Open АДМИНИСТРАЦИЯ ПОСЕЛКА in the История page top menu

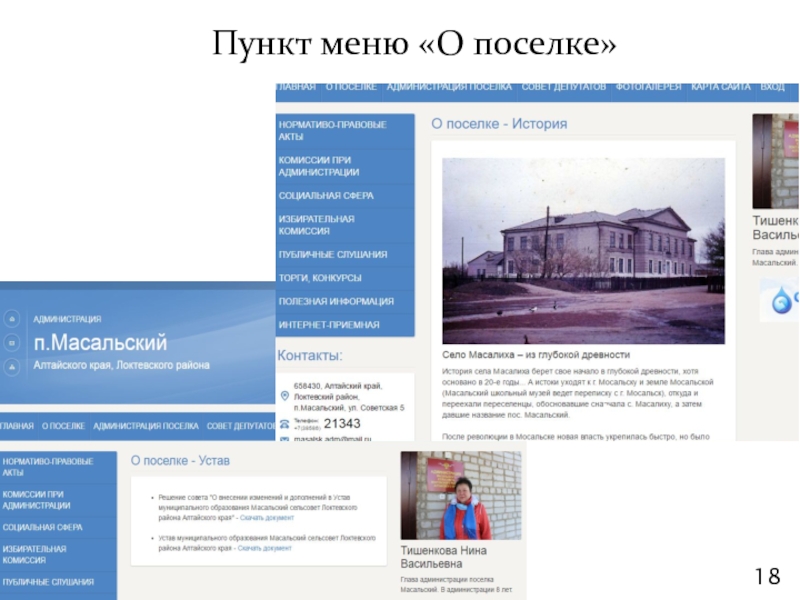click(x=449, y=87)
